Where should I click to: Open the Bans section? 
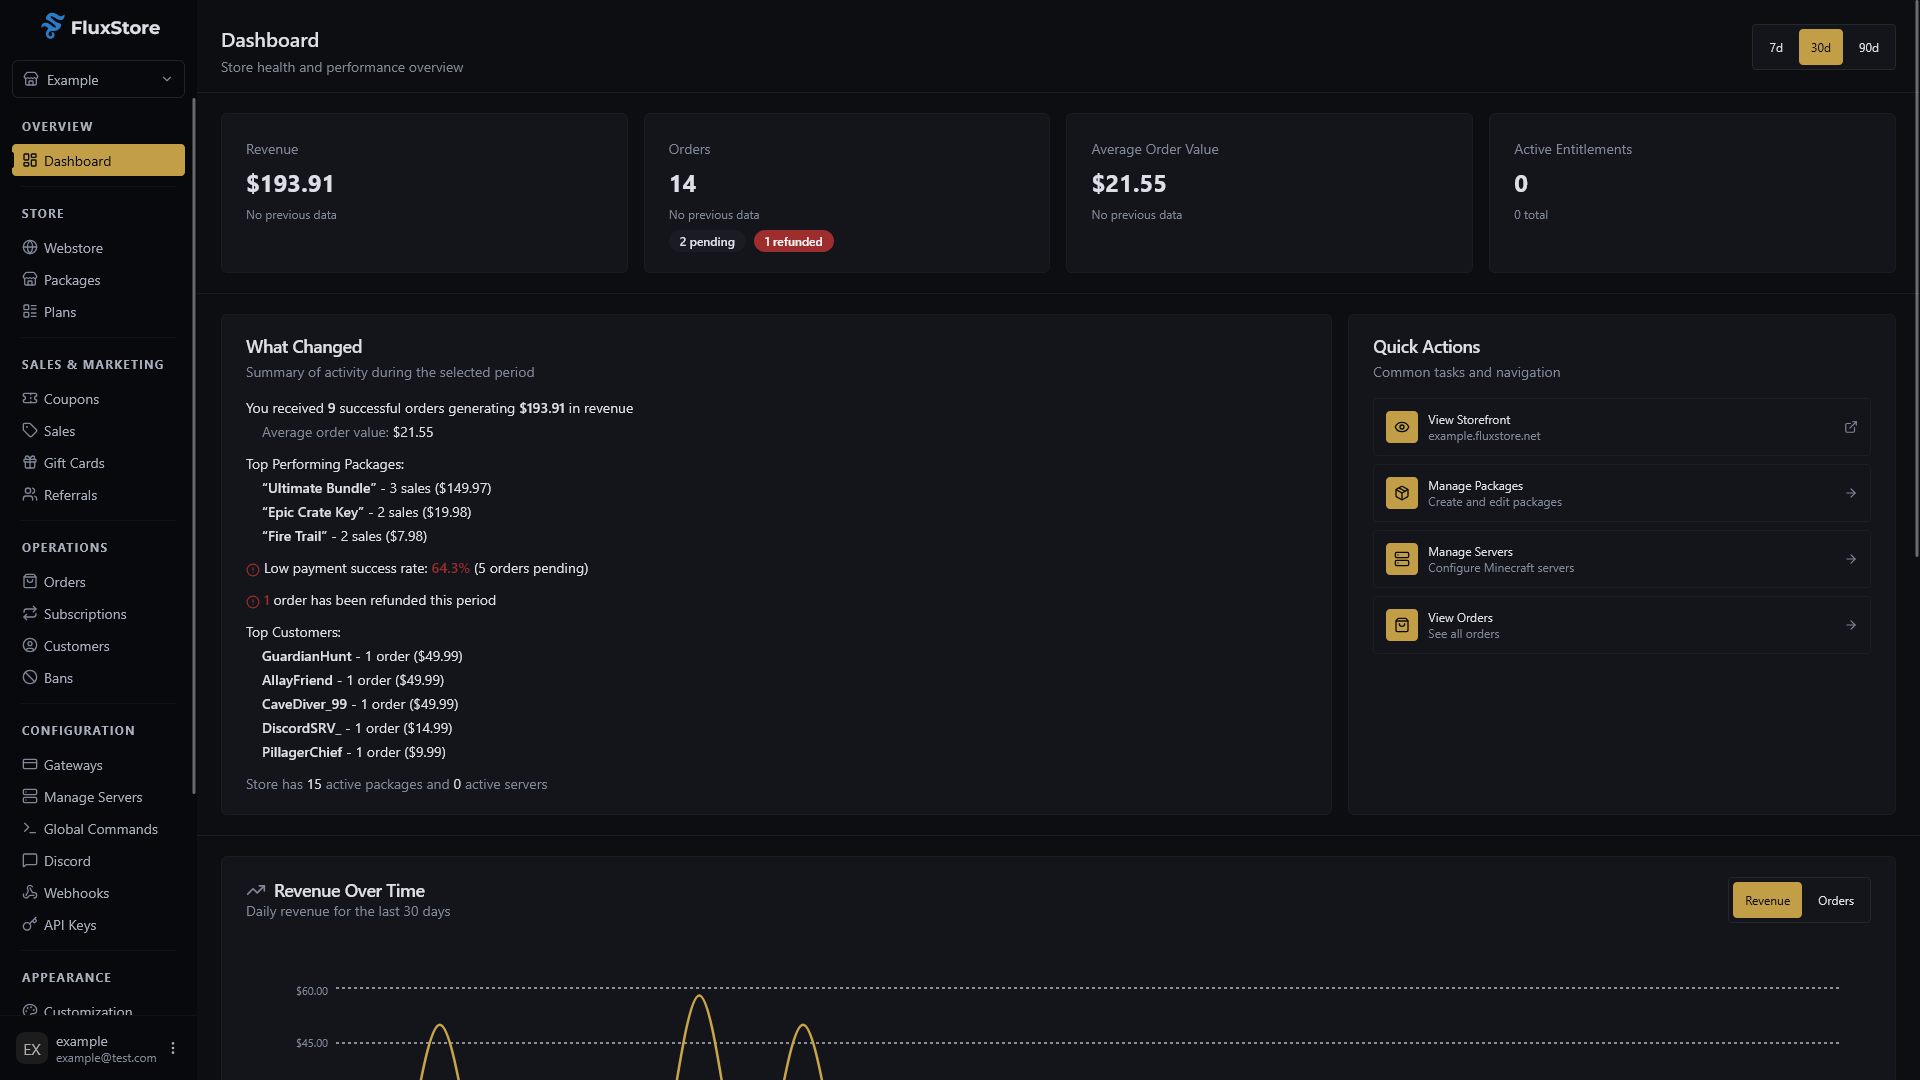[58, 677]
